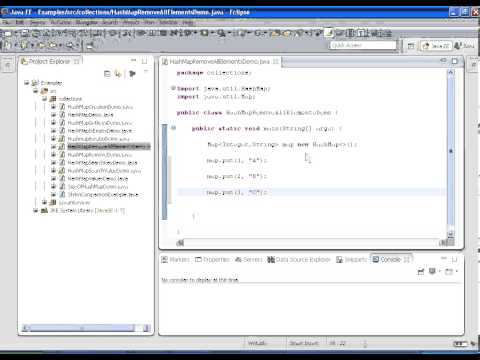Close the Console view tab
This screenshot has width=480, height=360.
407,259
